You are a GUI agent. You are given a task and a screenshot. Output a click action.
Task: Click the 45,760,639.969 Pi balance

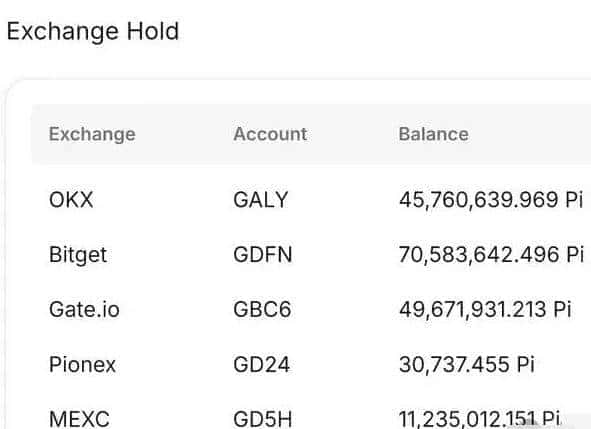(x=491, y=200)
